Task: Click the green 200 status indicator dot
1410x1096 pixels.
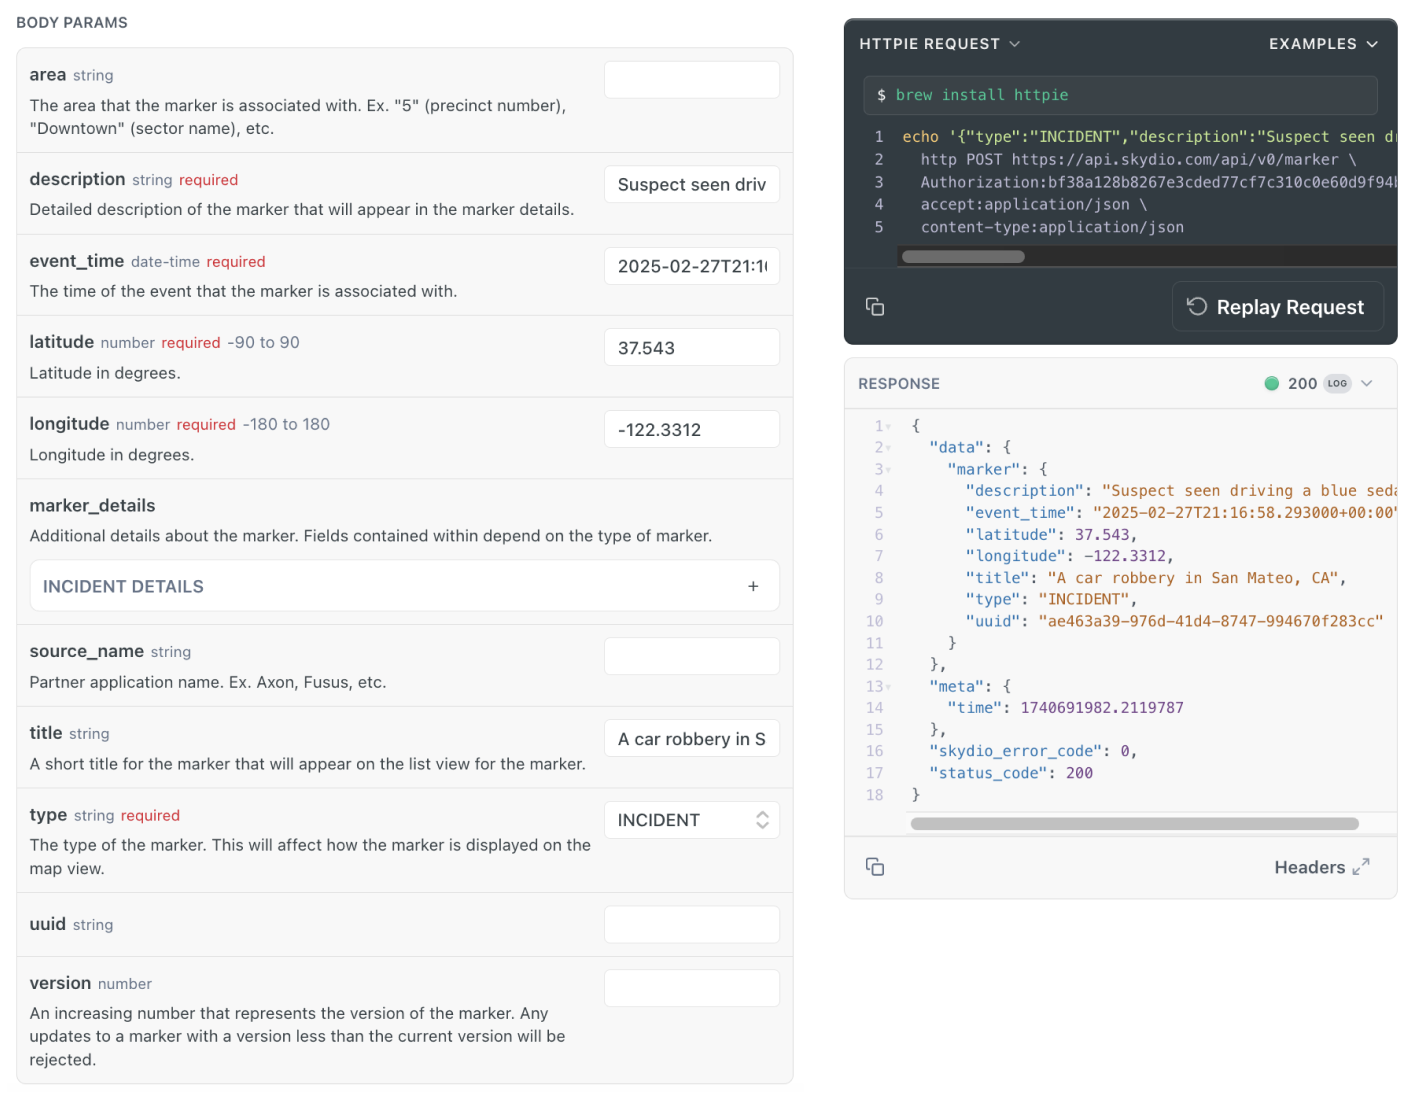Action: point(1272,383)
